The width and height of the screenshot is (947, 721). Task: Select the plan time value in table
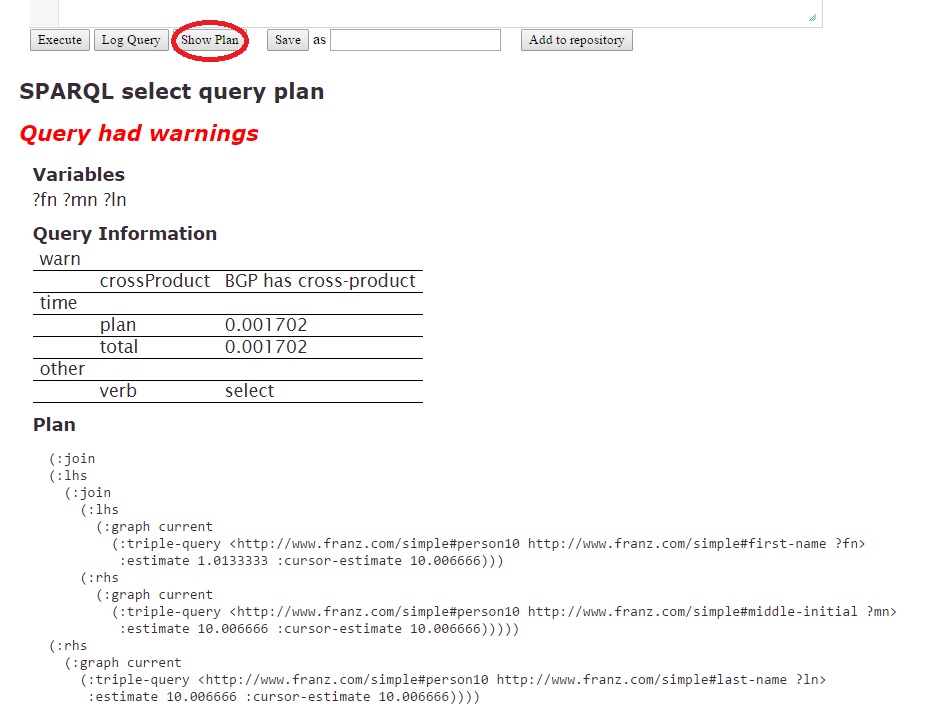(x=266, y=325)
